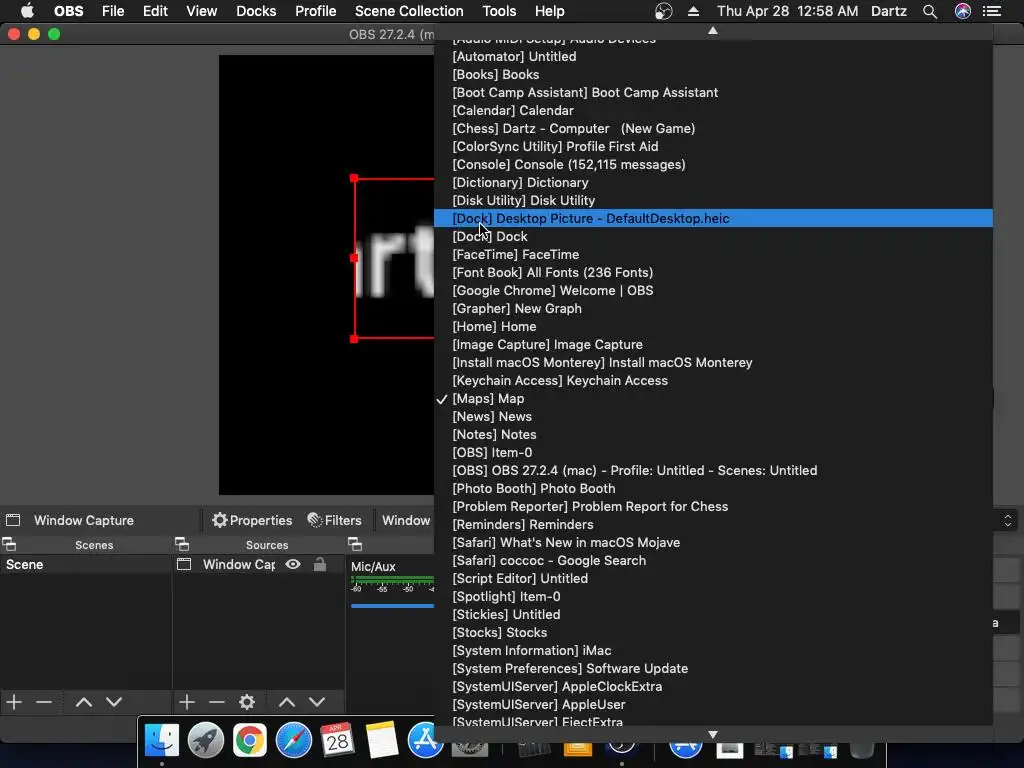Open Notification Center list icon
This screenshot has height=768, width=1024.
[992, 11]
